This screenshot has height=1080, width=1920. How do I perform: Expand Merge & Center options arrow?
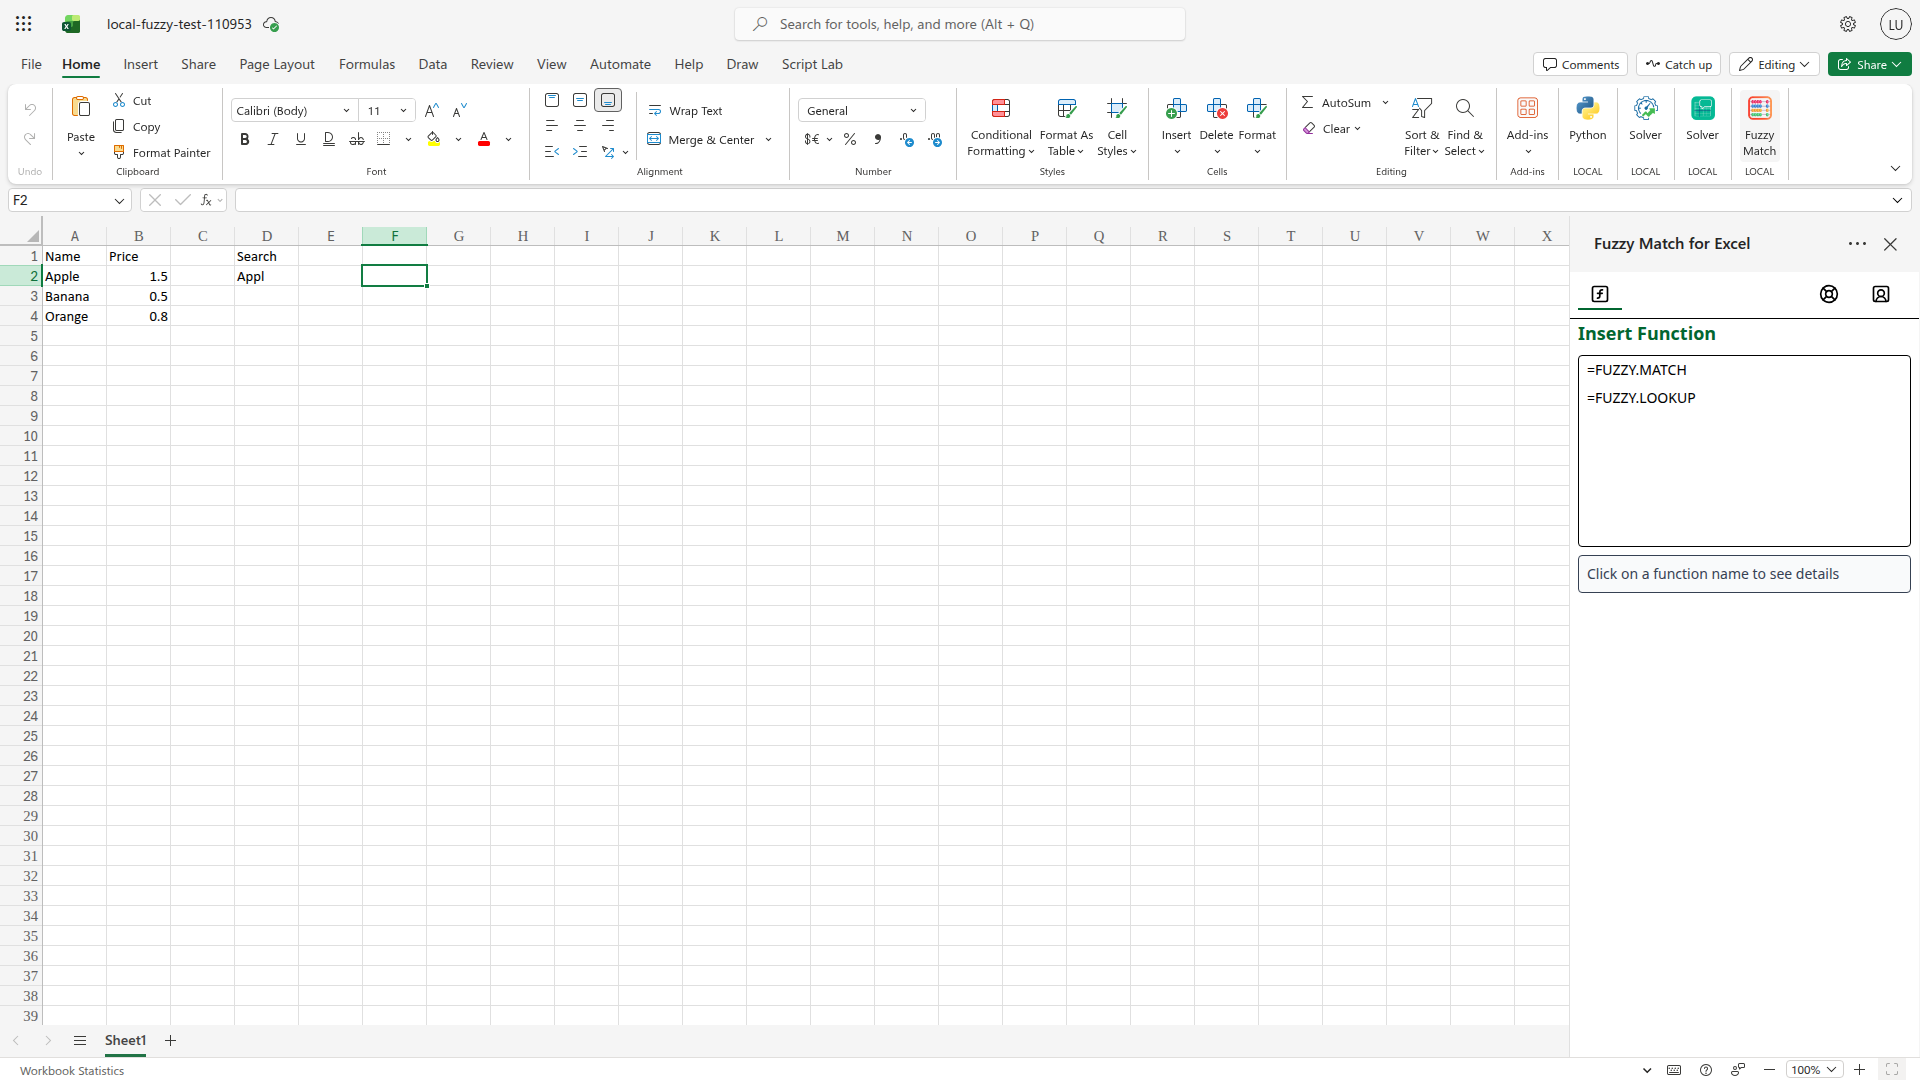(x=768, y=139)
